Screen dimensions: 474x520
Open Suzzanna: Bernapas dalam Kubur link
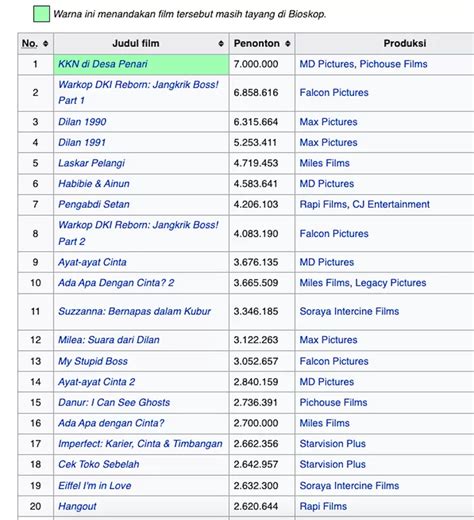tap(134, 312)
